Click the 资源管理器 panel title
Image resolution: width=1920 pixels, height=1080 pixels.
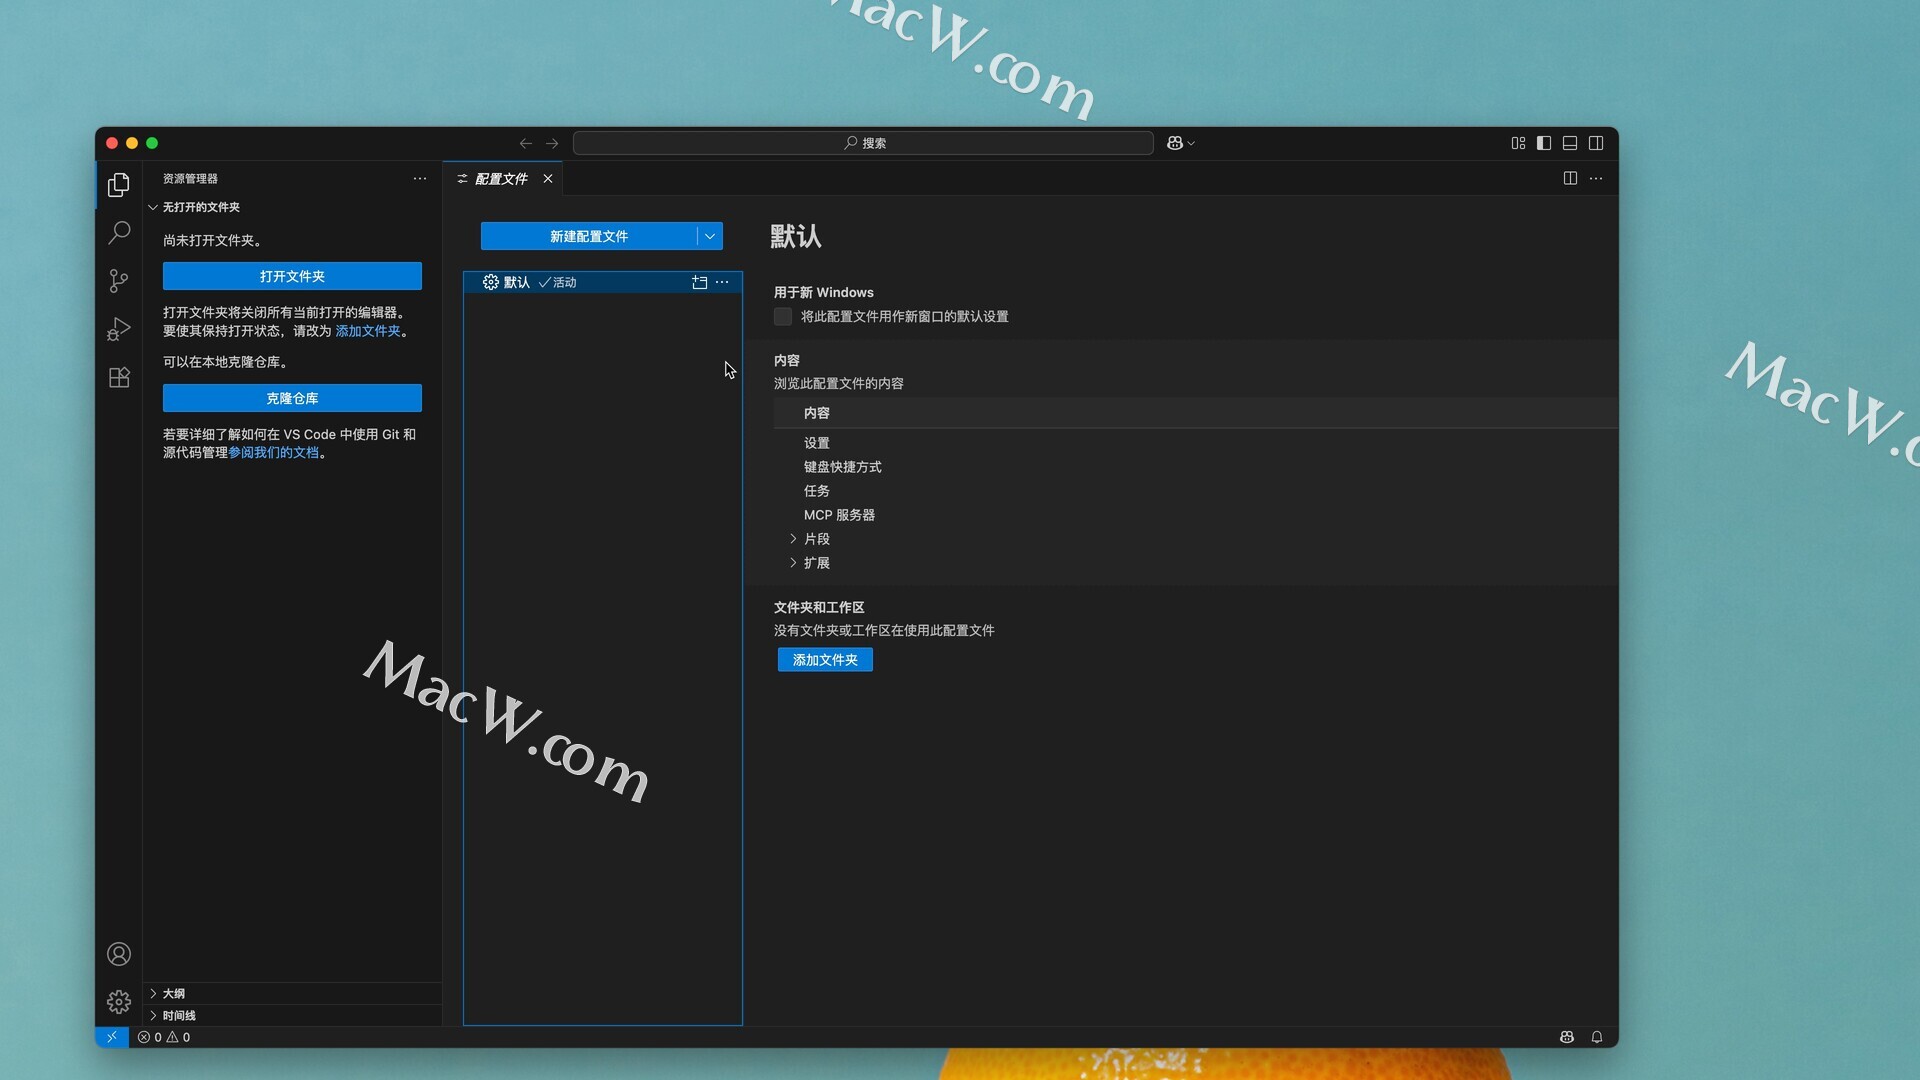pyautogui.click(x=190, y=178)
